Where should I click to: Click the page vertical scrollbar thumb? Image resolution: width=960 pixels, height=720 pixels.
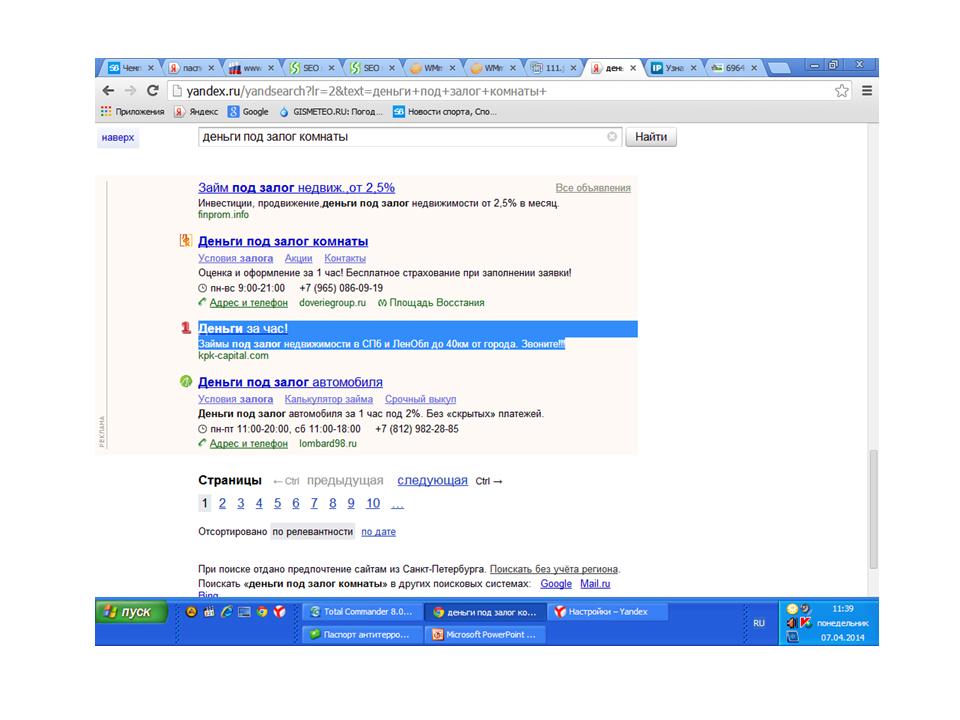[873, 509]
